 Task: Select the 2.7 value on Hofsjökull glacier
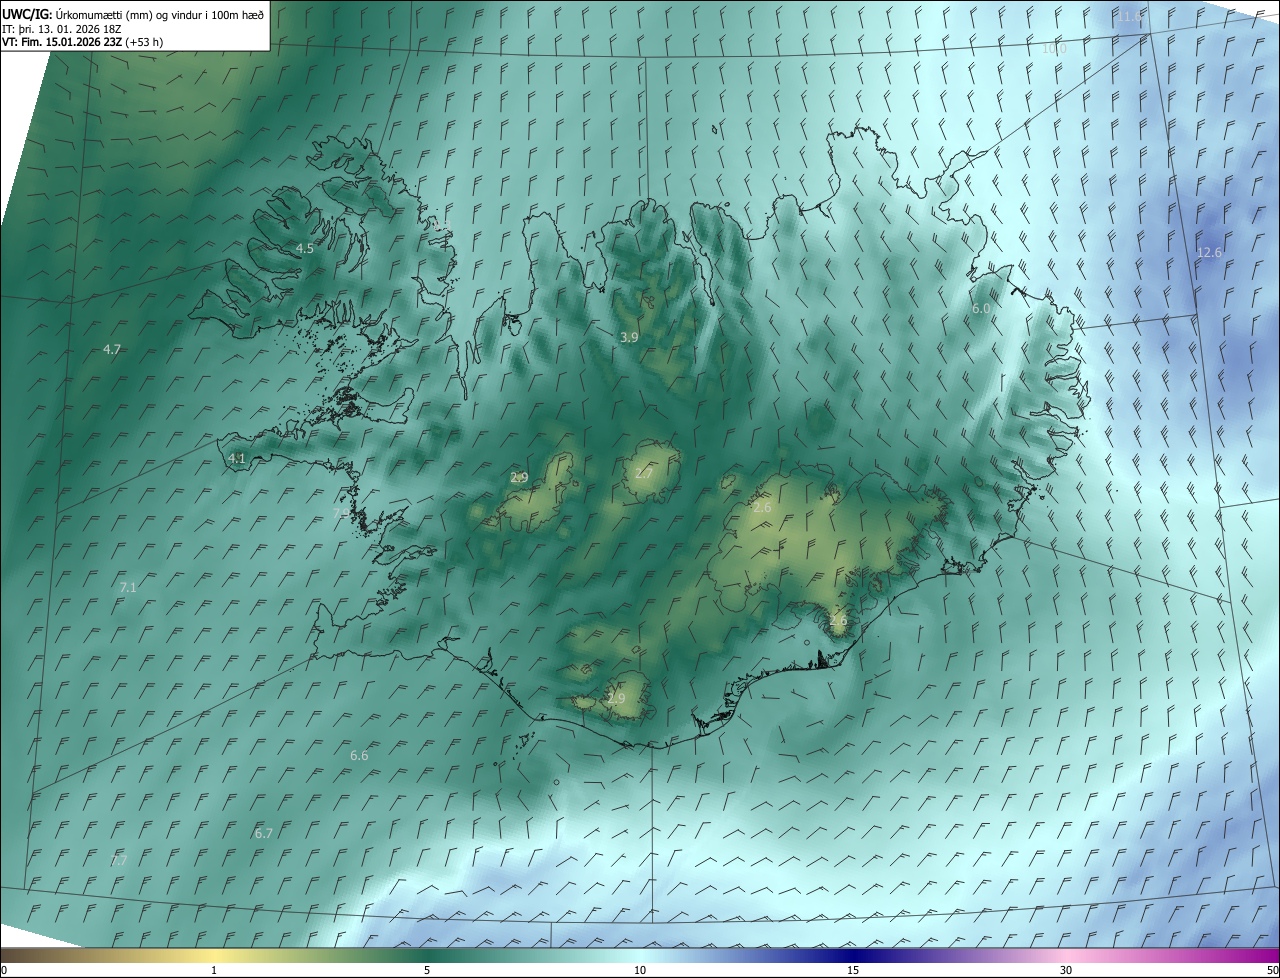(x=643, y=473)
